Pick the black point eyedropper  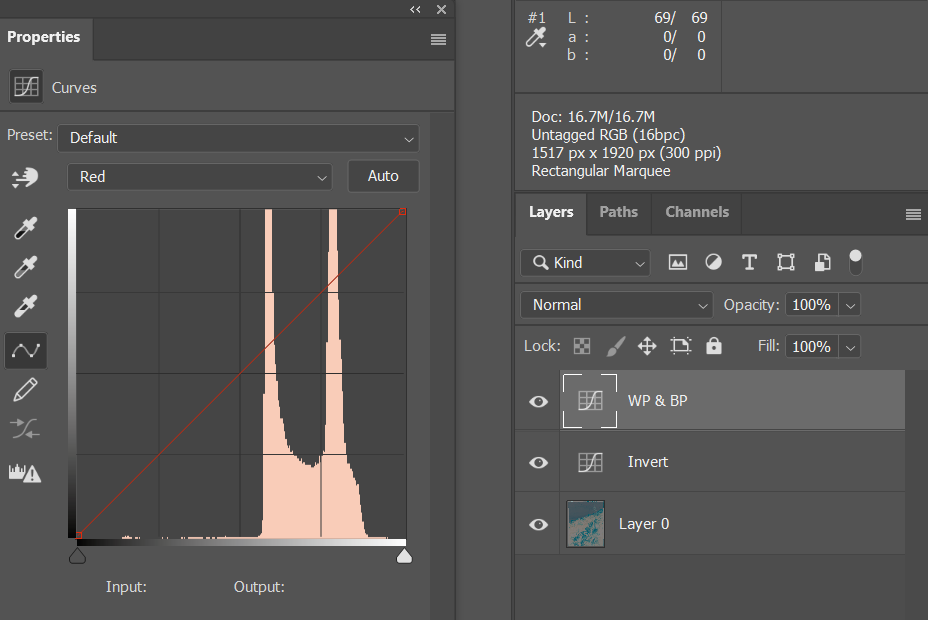[x=25, y=228]
